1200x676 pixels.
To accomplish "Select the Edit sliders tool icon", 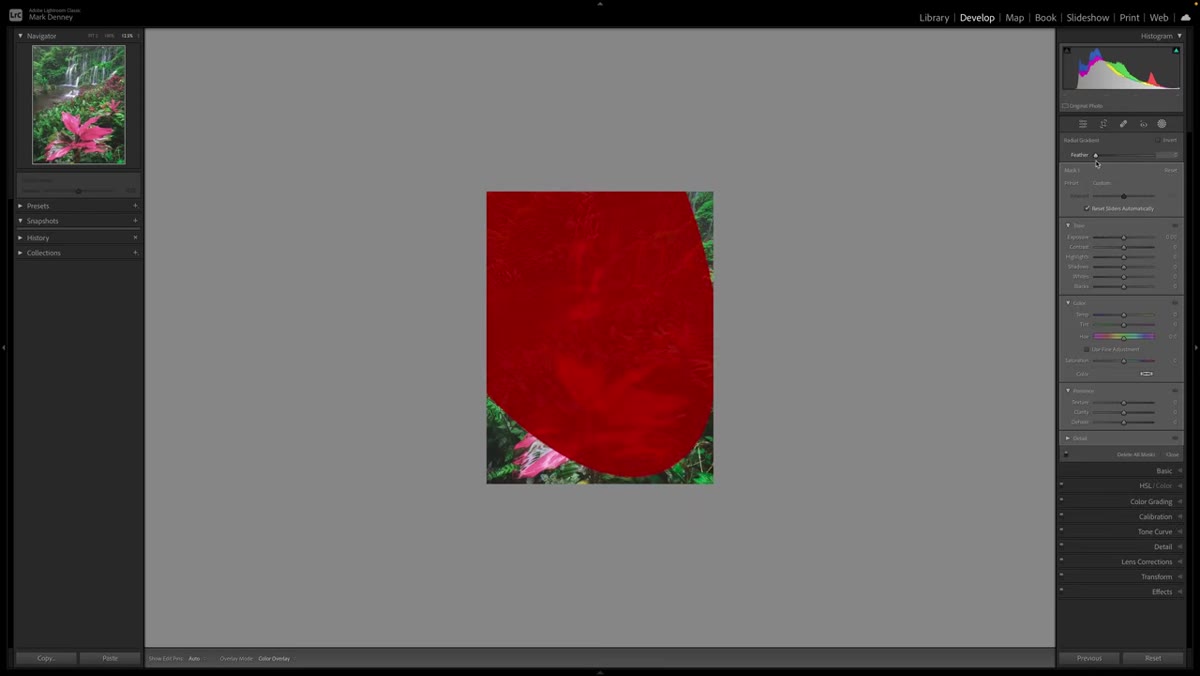I will click(x=1083, y=124).
